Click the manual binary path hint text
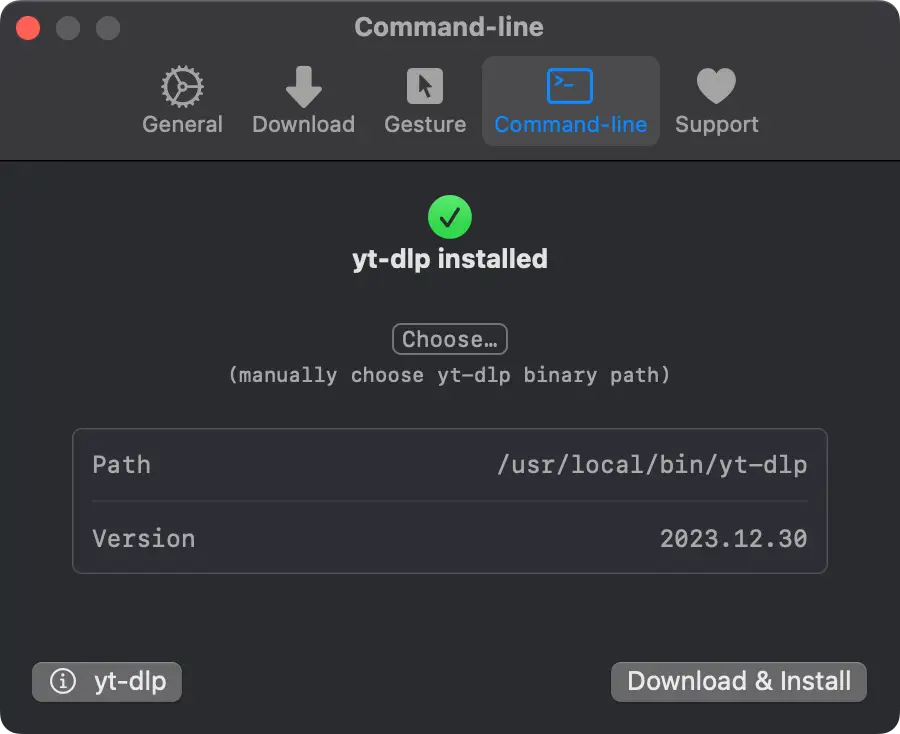900x734 pixels. click(450, 376)
